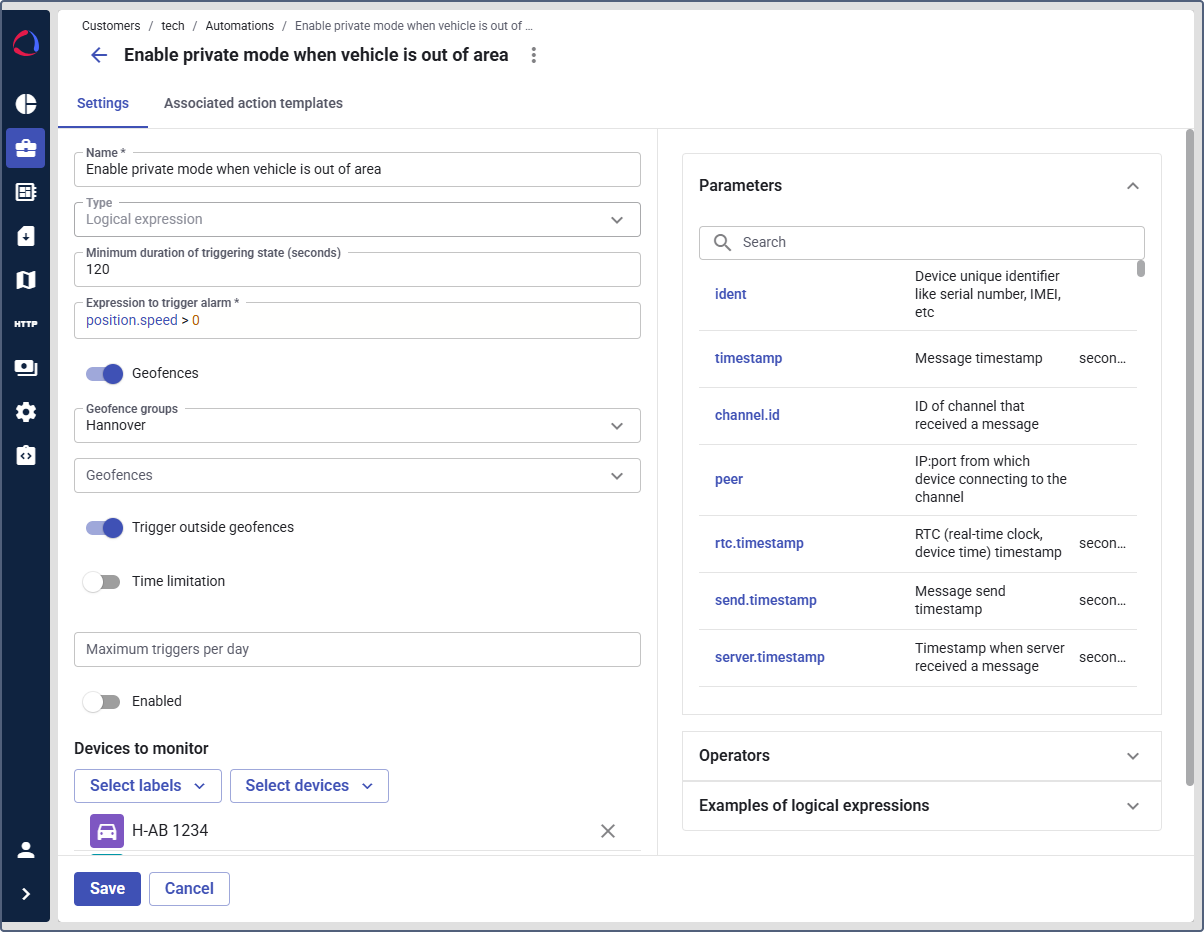This screenshot has width=1204, height=932.
Task: Turn off the Geofences toggle
Action: [x=104, y=373]
